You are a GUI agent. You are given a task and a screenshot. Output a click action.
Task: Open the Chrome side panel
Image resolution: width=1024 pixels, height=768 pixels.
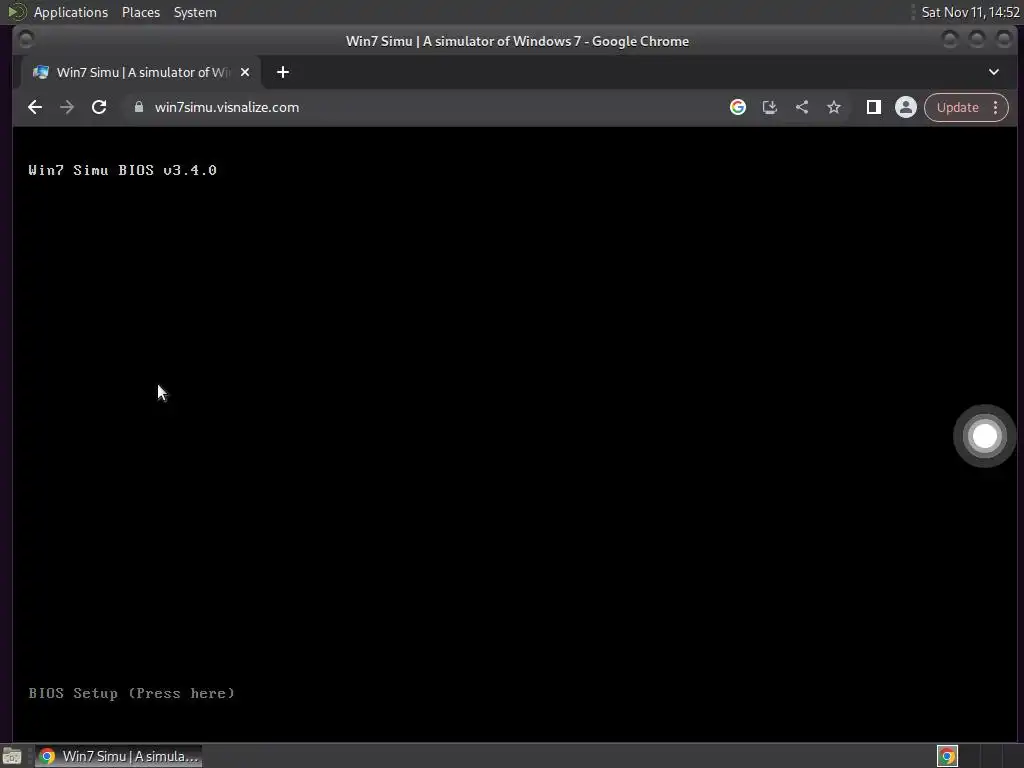tap(874, 107)
